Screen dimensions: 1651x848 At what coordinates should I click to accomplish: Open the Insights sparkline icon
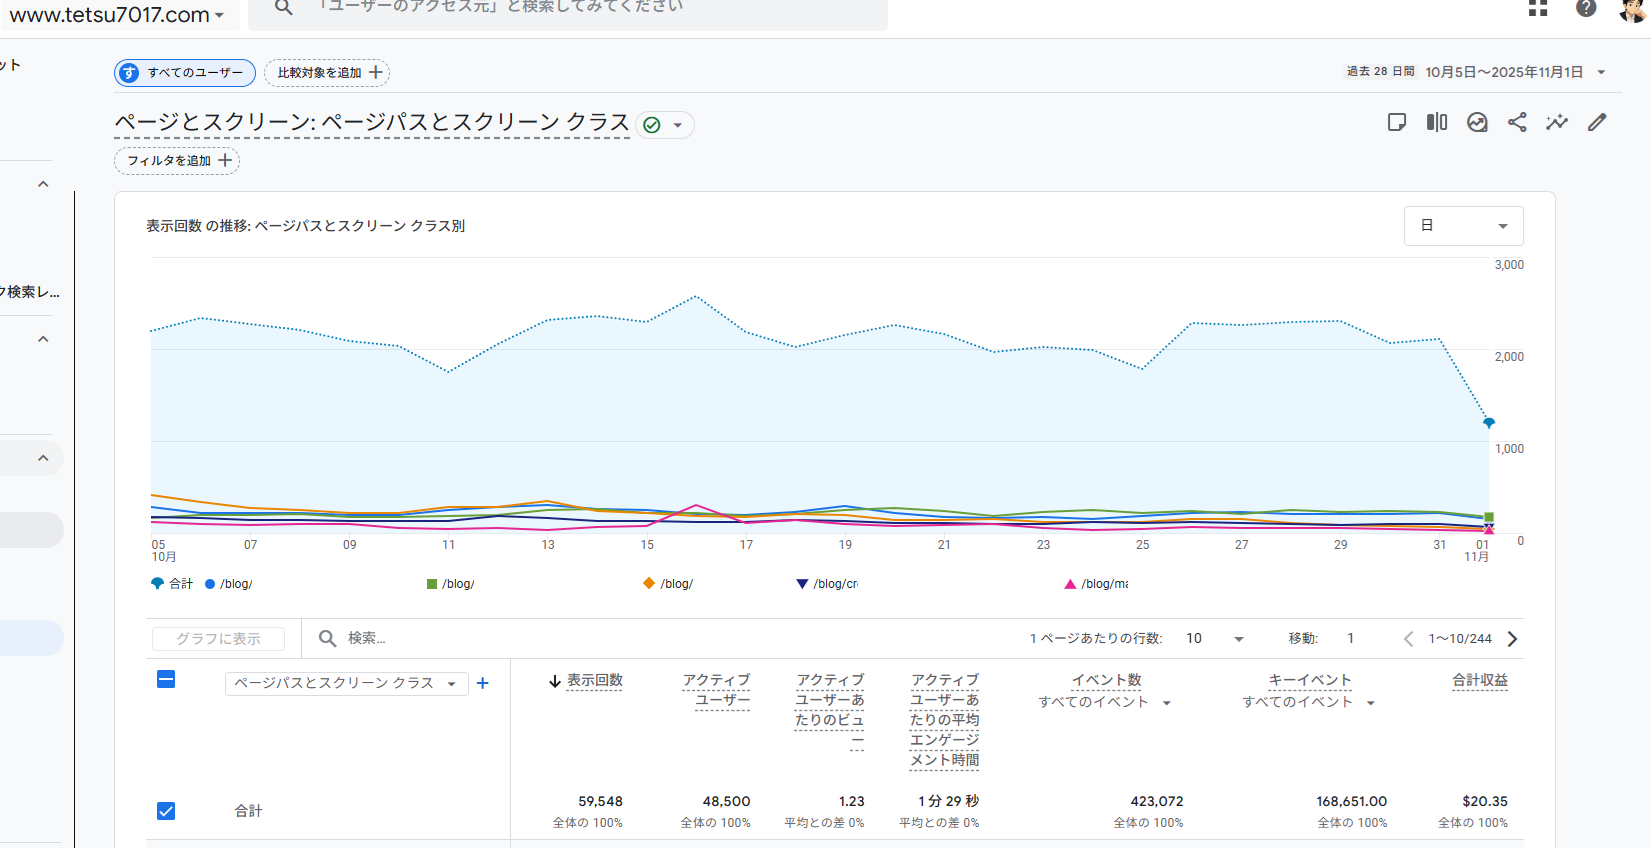1557,122
